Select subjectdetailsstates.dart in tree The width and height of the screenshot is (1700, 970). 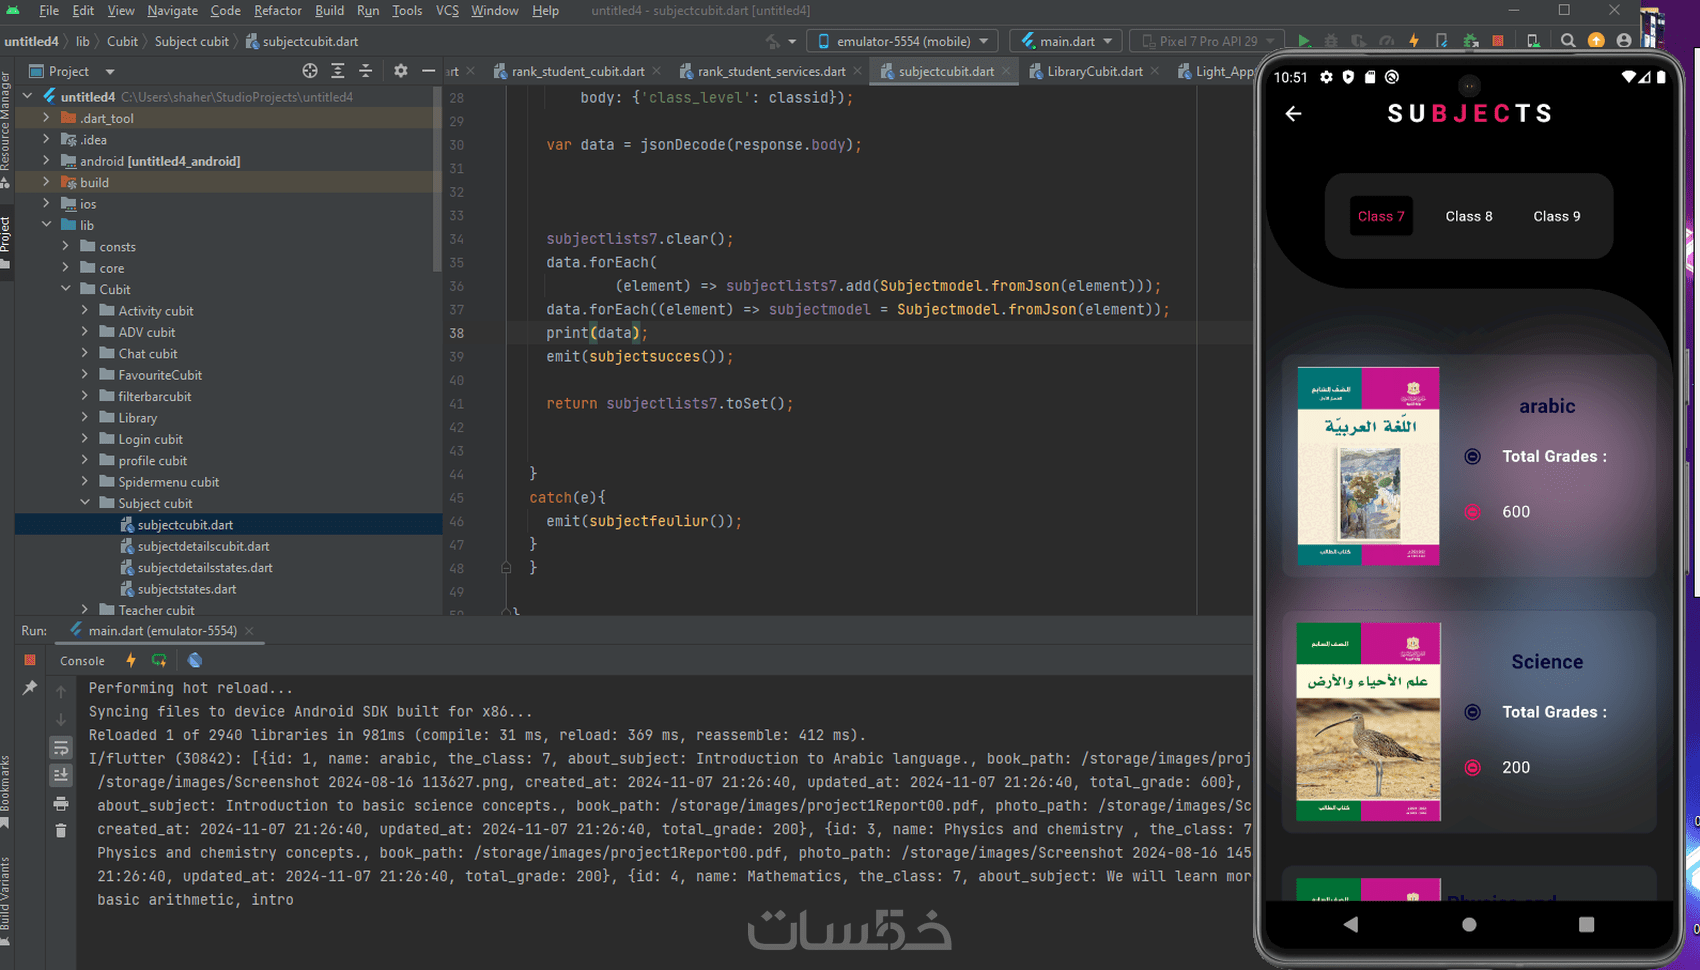[x=205, y=567]
